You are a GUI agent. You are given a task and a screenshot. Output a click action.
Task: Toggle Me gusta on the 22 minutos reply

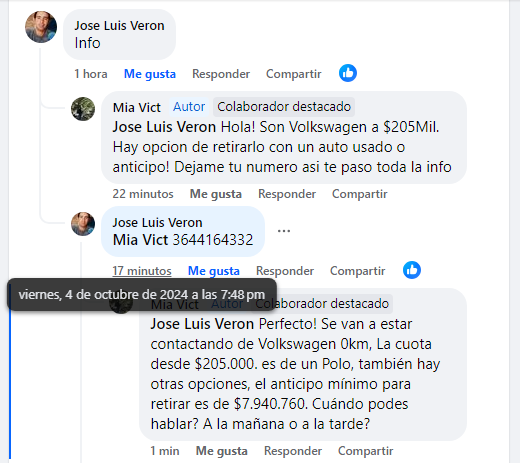216,194
